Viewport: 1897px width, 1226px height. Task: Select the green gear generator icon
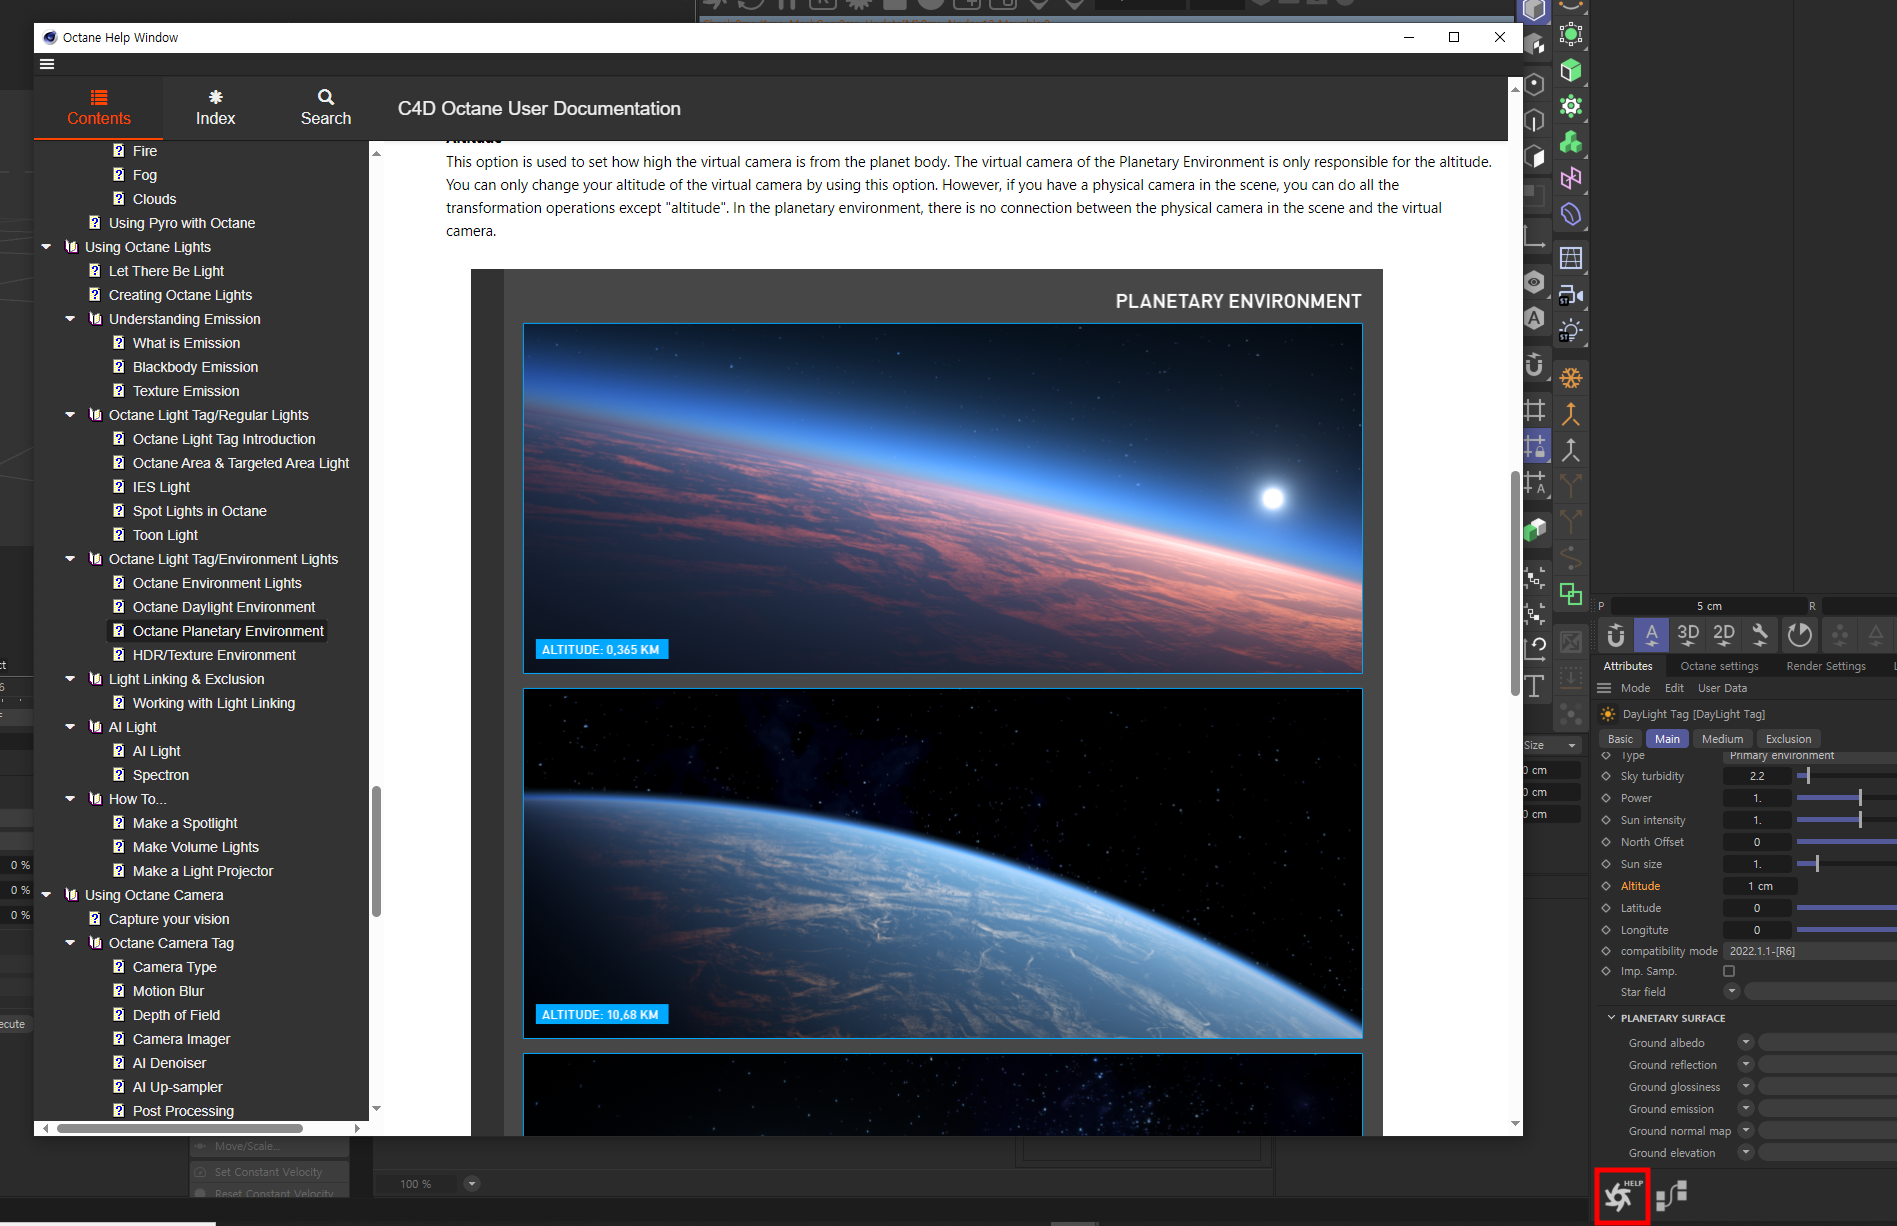pyautogui.click(x=1571, y=106)
